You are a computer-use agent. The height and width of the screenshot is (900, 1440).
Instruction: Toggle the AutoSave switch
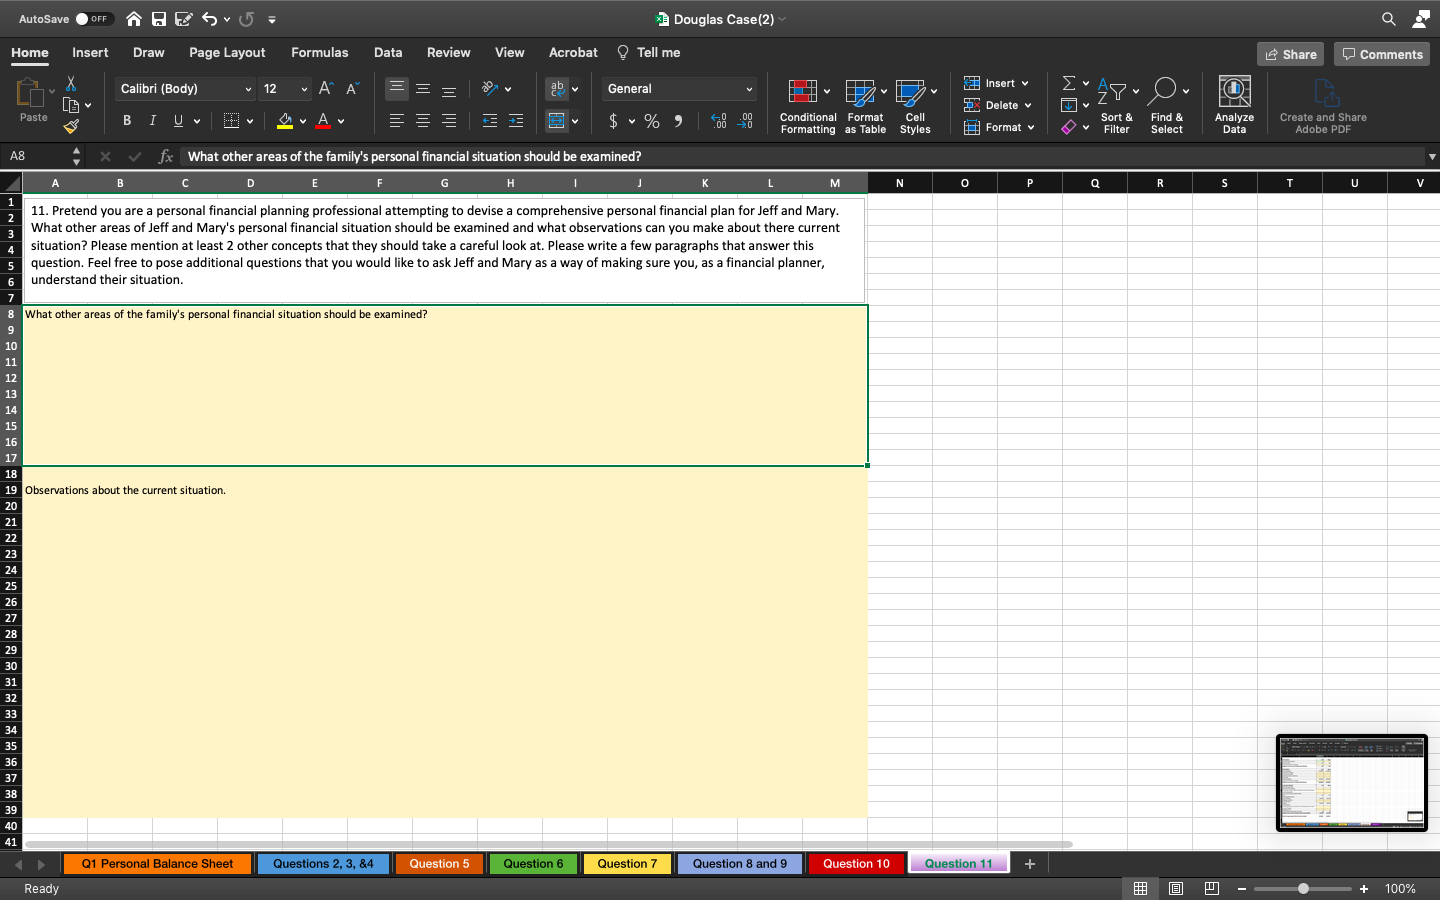point(93,19)
